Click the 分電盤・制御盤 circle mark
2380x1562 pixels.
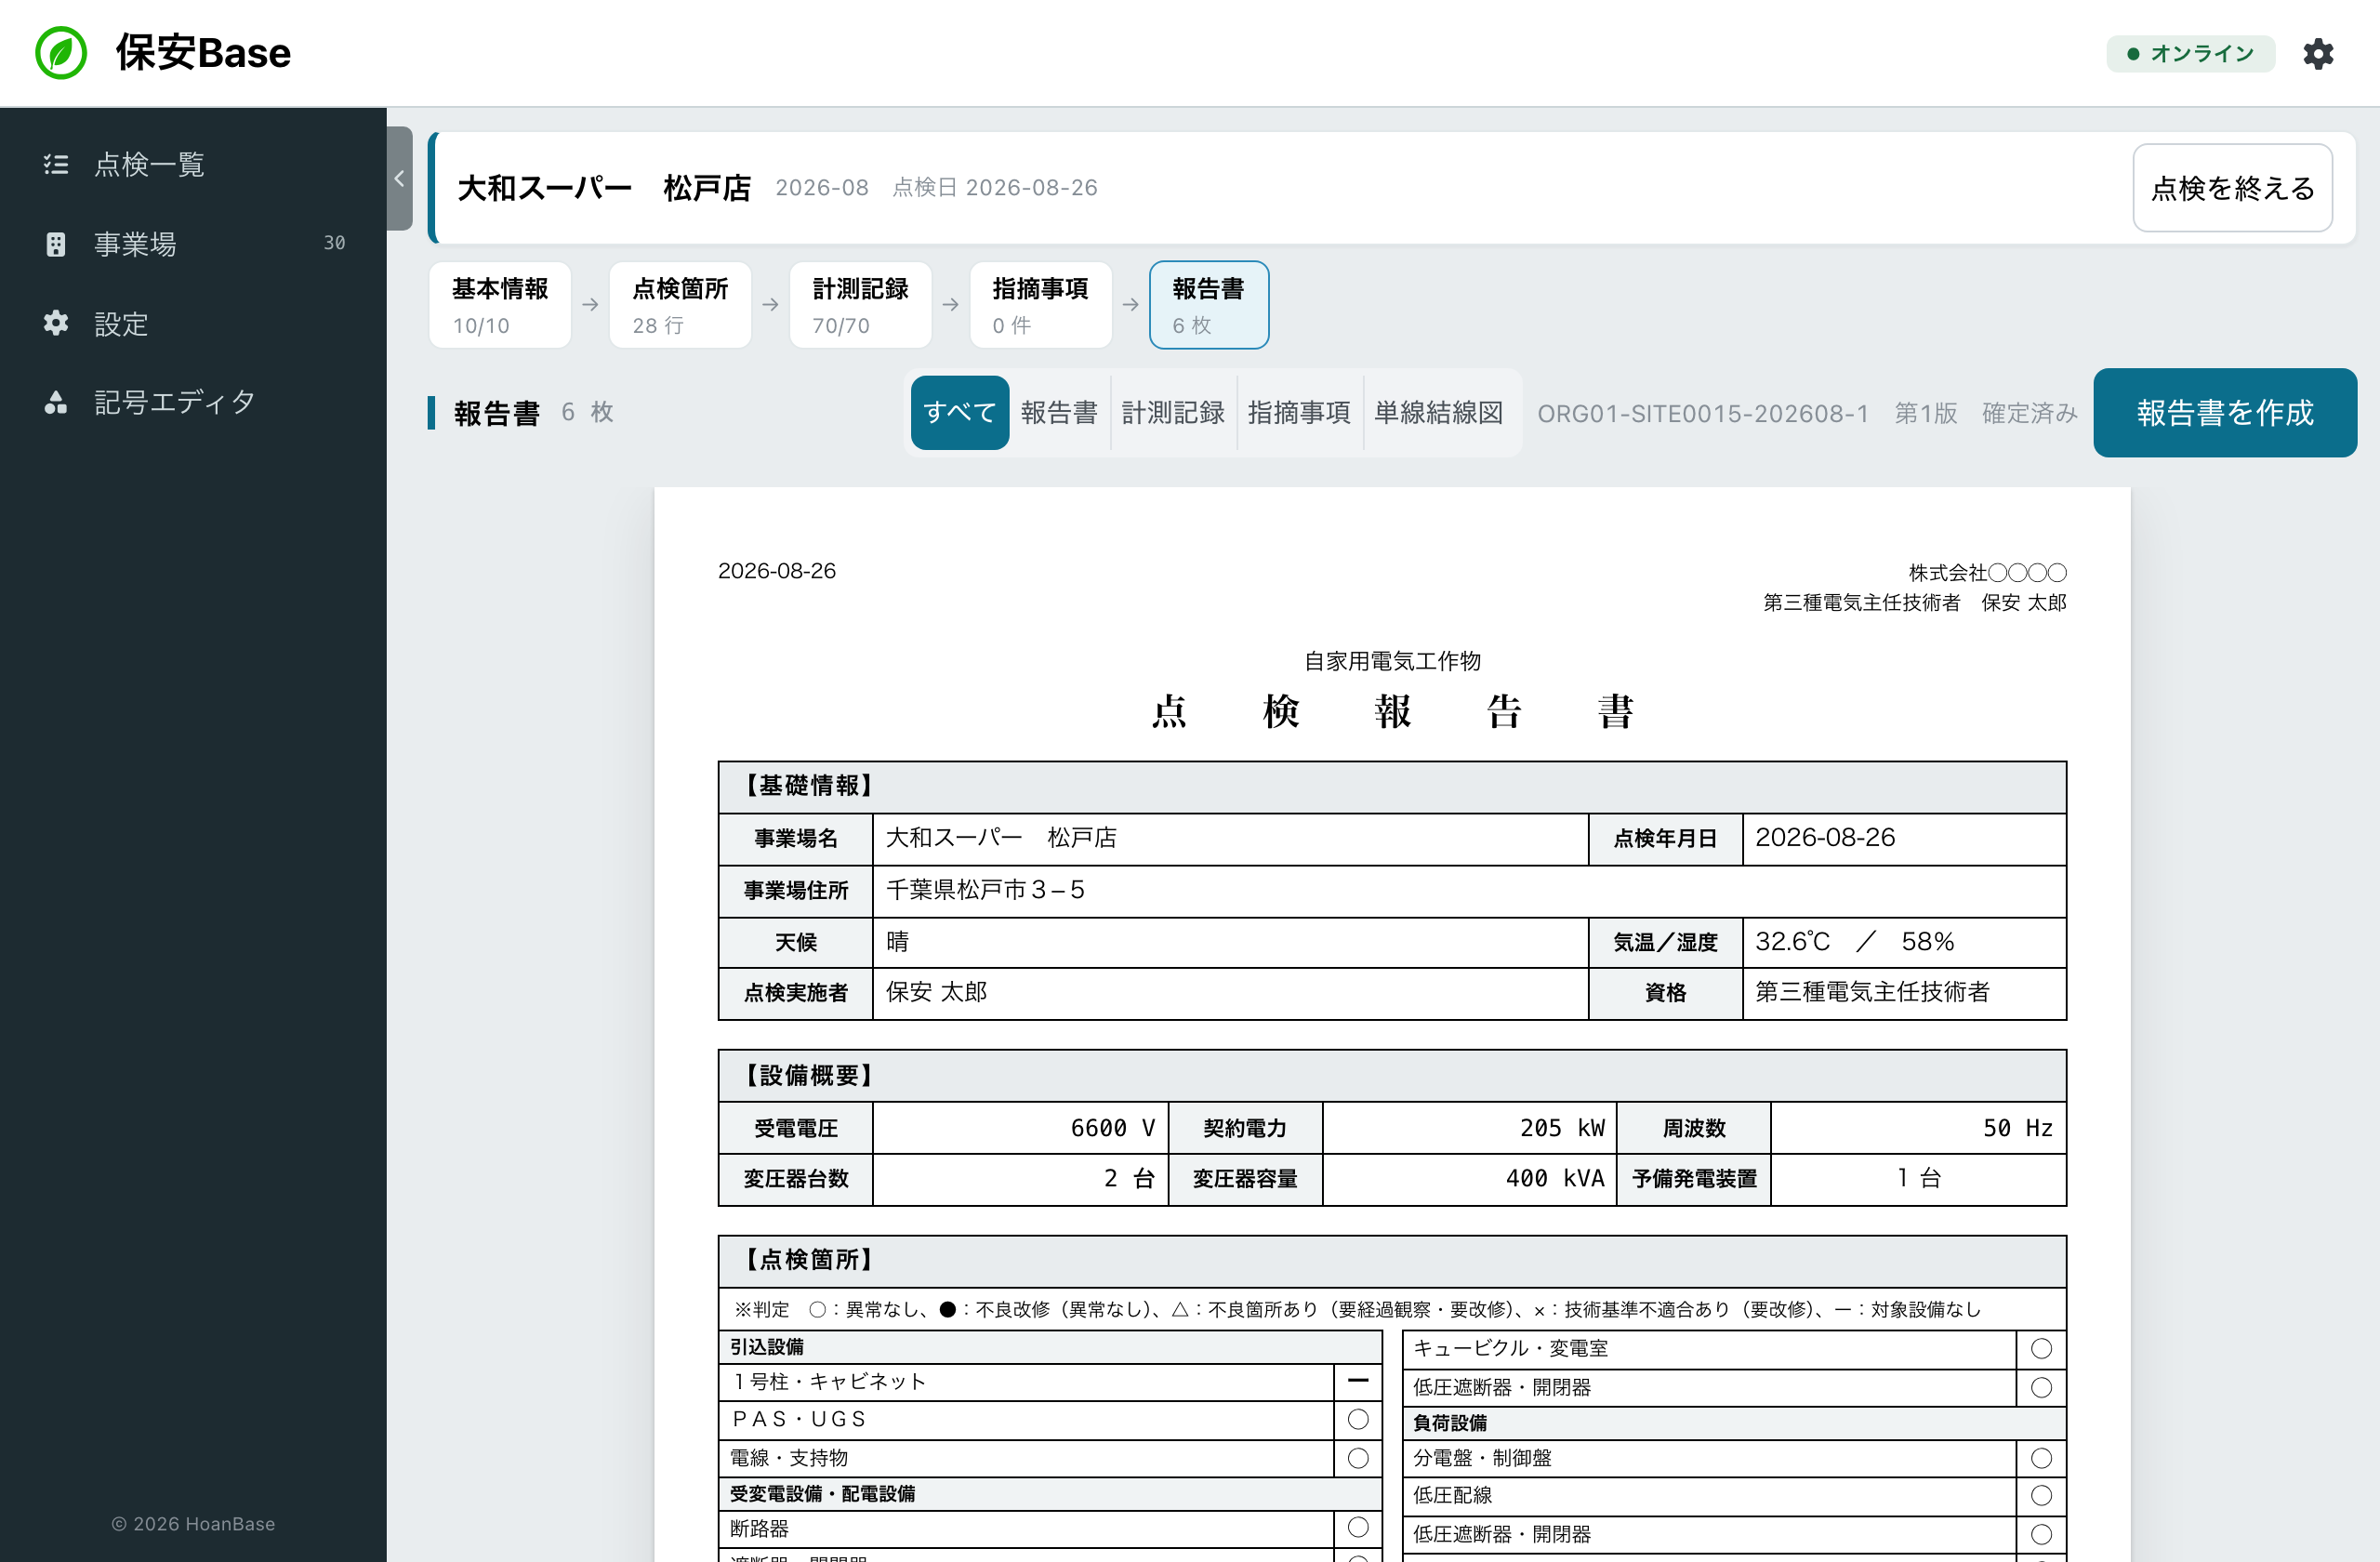[x=2041, y=1458]
